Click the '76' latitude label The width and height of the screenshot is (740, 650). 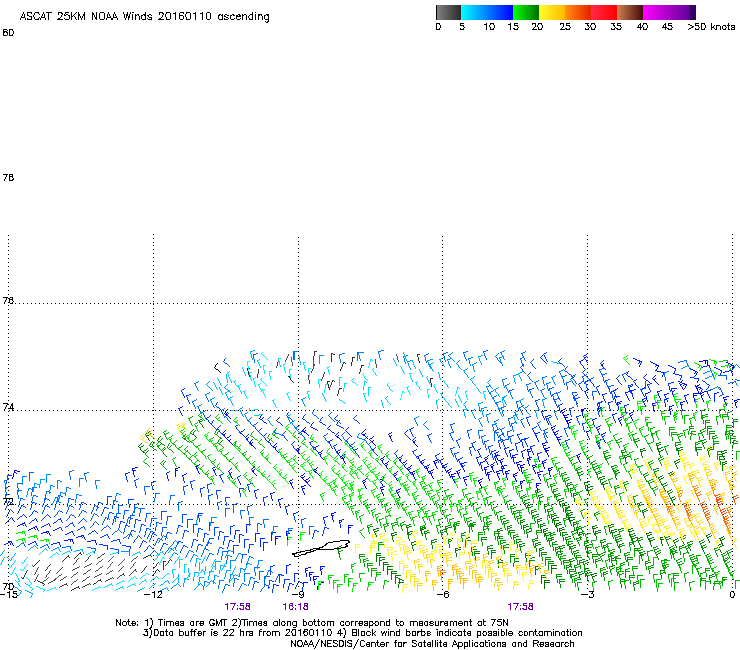[x=8, y=300]
